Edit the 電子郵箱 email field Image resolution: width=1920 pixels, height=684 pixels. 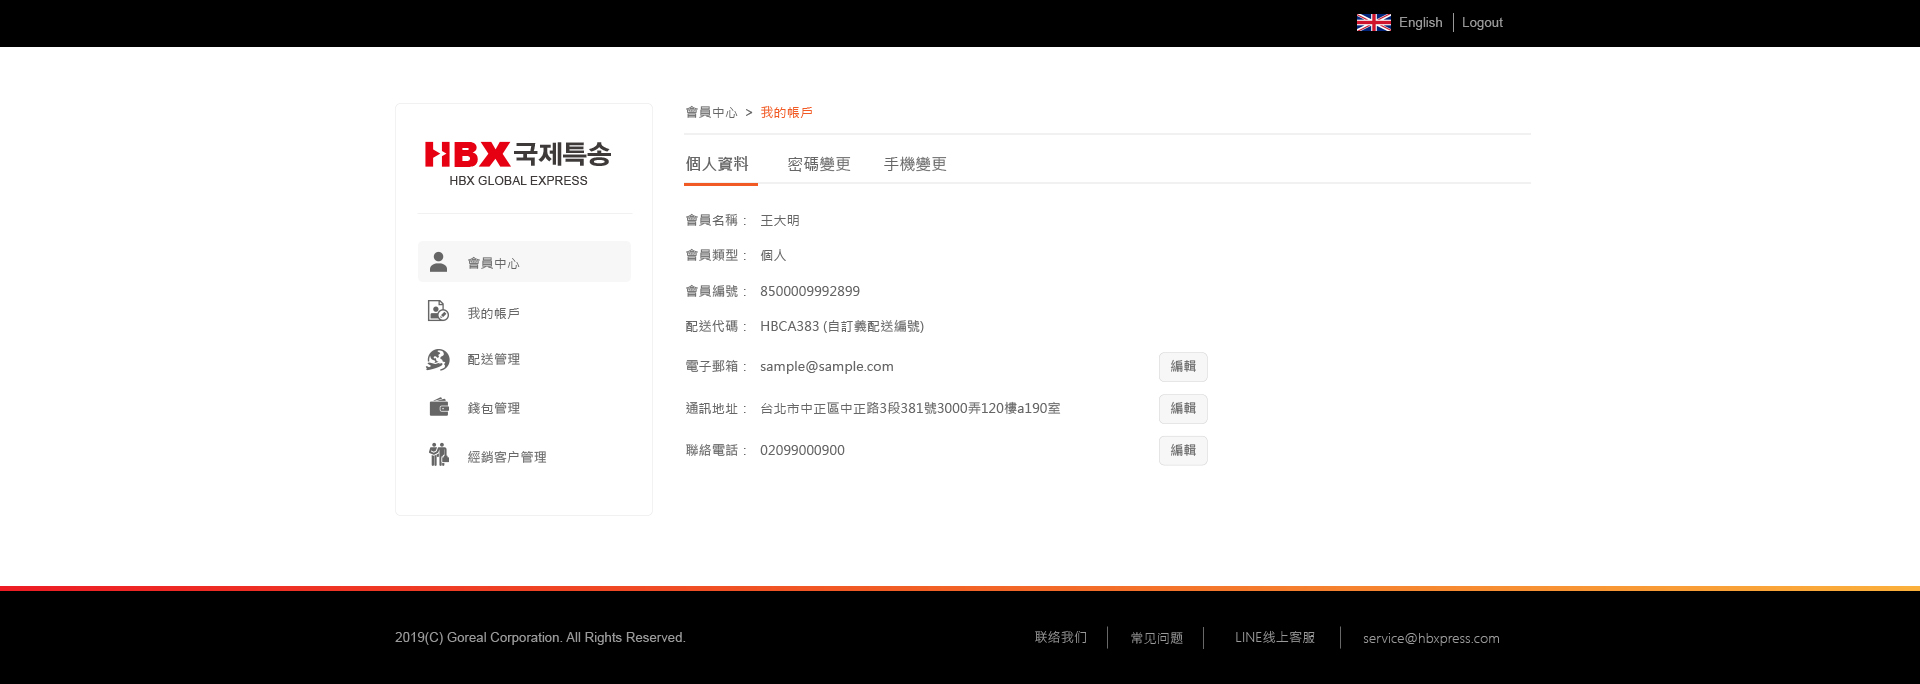[x=1183, y=367]
